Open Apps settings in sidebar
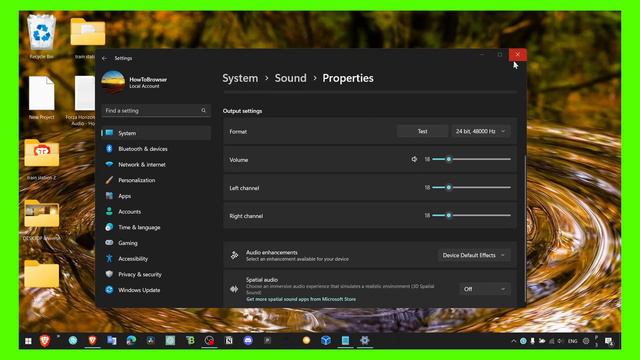640x360 pixels. click(156, 196)
